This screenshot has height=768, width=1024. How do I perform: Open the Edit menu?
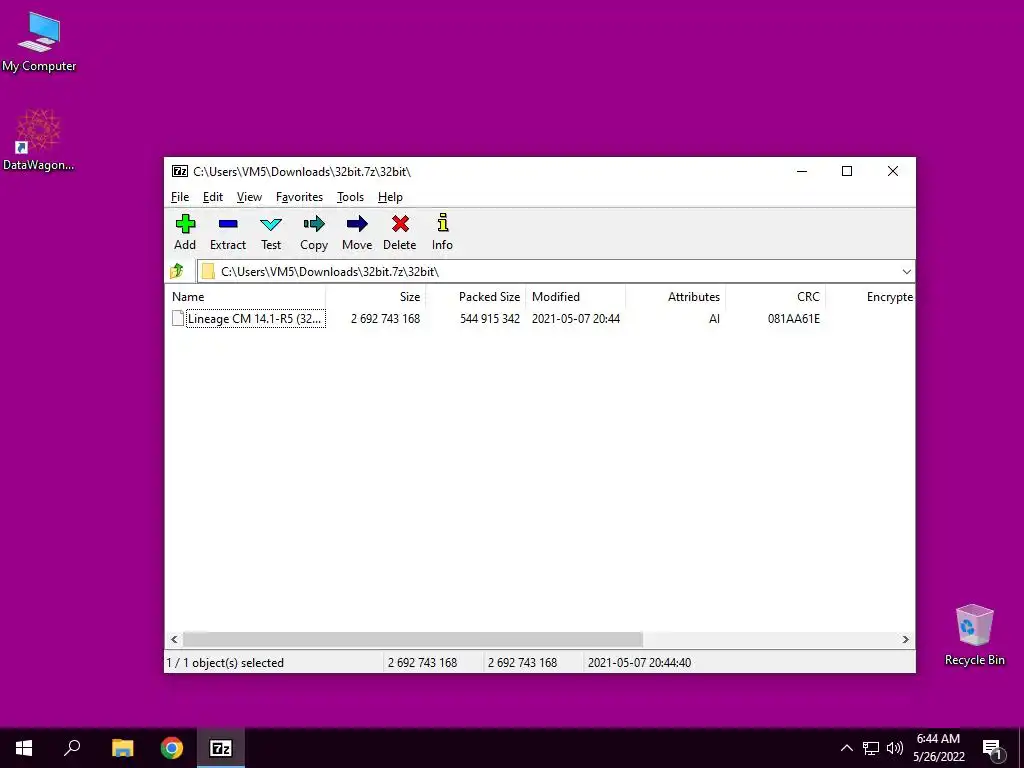coord(213,197)
